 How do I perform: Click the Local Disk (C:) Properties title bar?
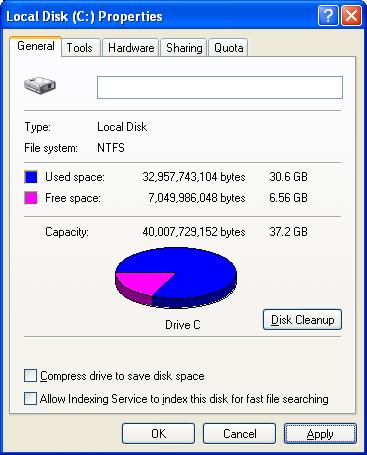click(160, 16)
